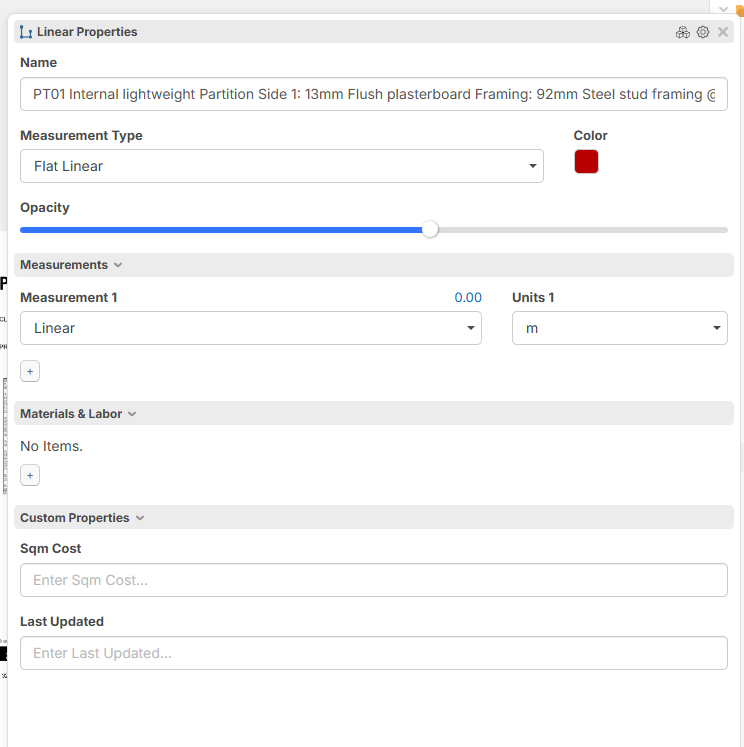Collapse the Measurements section
Image resolution: width=744 pixels, height=747 pixels.
(x=118, y=265)
